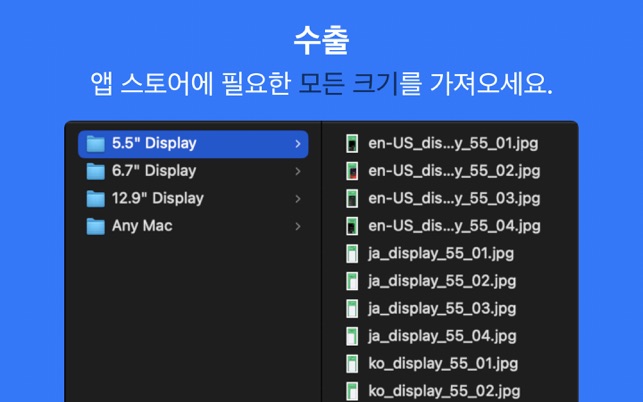Select file name en-US_dis...y_55_04.jpg
The width and height of the screenshot is (643, 402).
[x=454, y=226]
